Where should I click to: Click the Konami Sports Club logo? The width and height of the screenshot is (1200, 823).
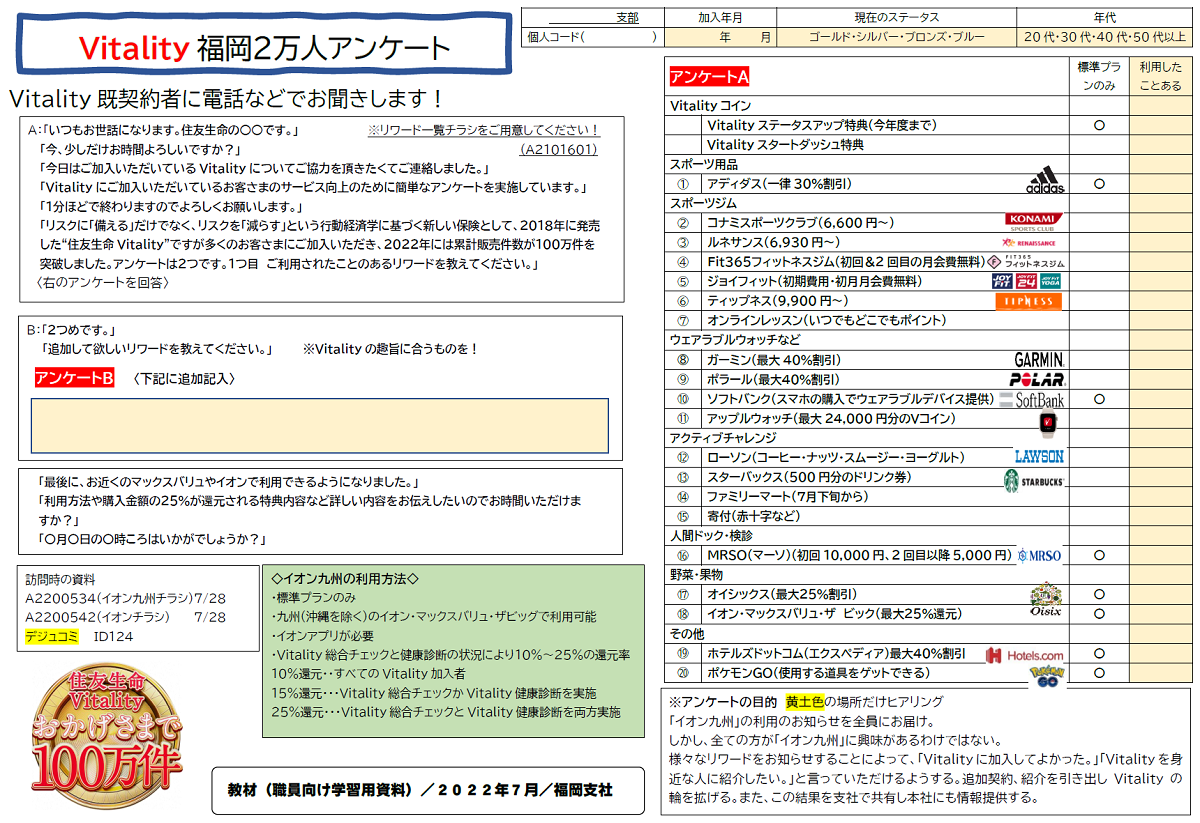click(1035, 222)
